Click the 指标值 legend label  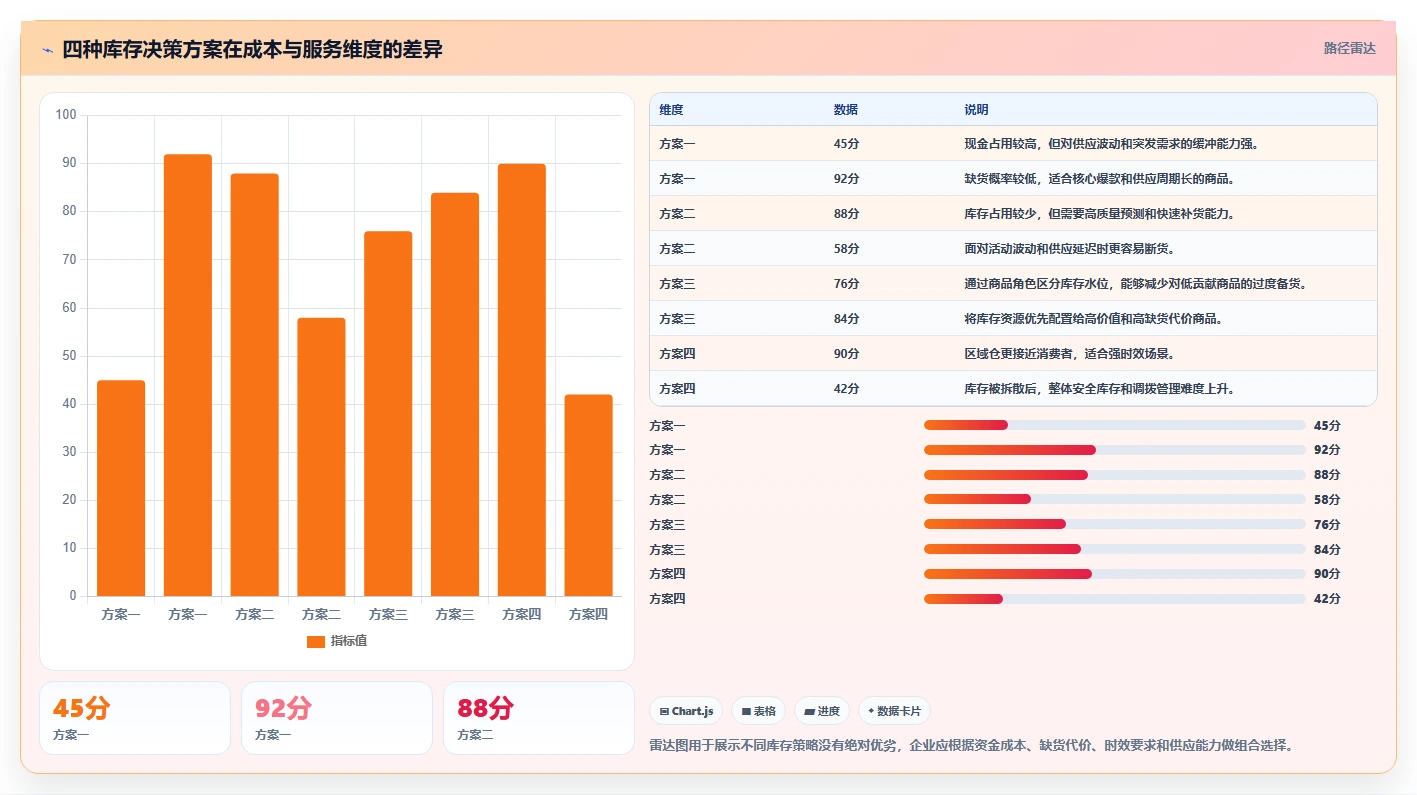pos(349,641)
